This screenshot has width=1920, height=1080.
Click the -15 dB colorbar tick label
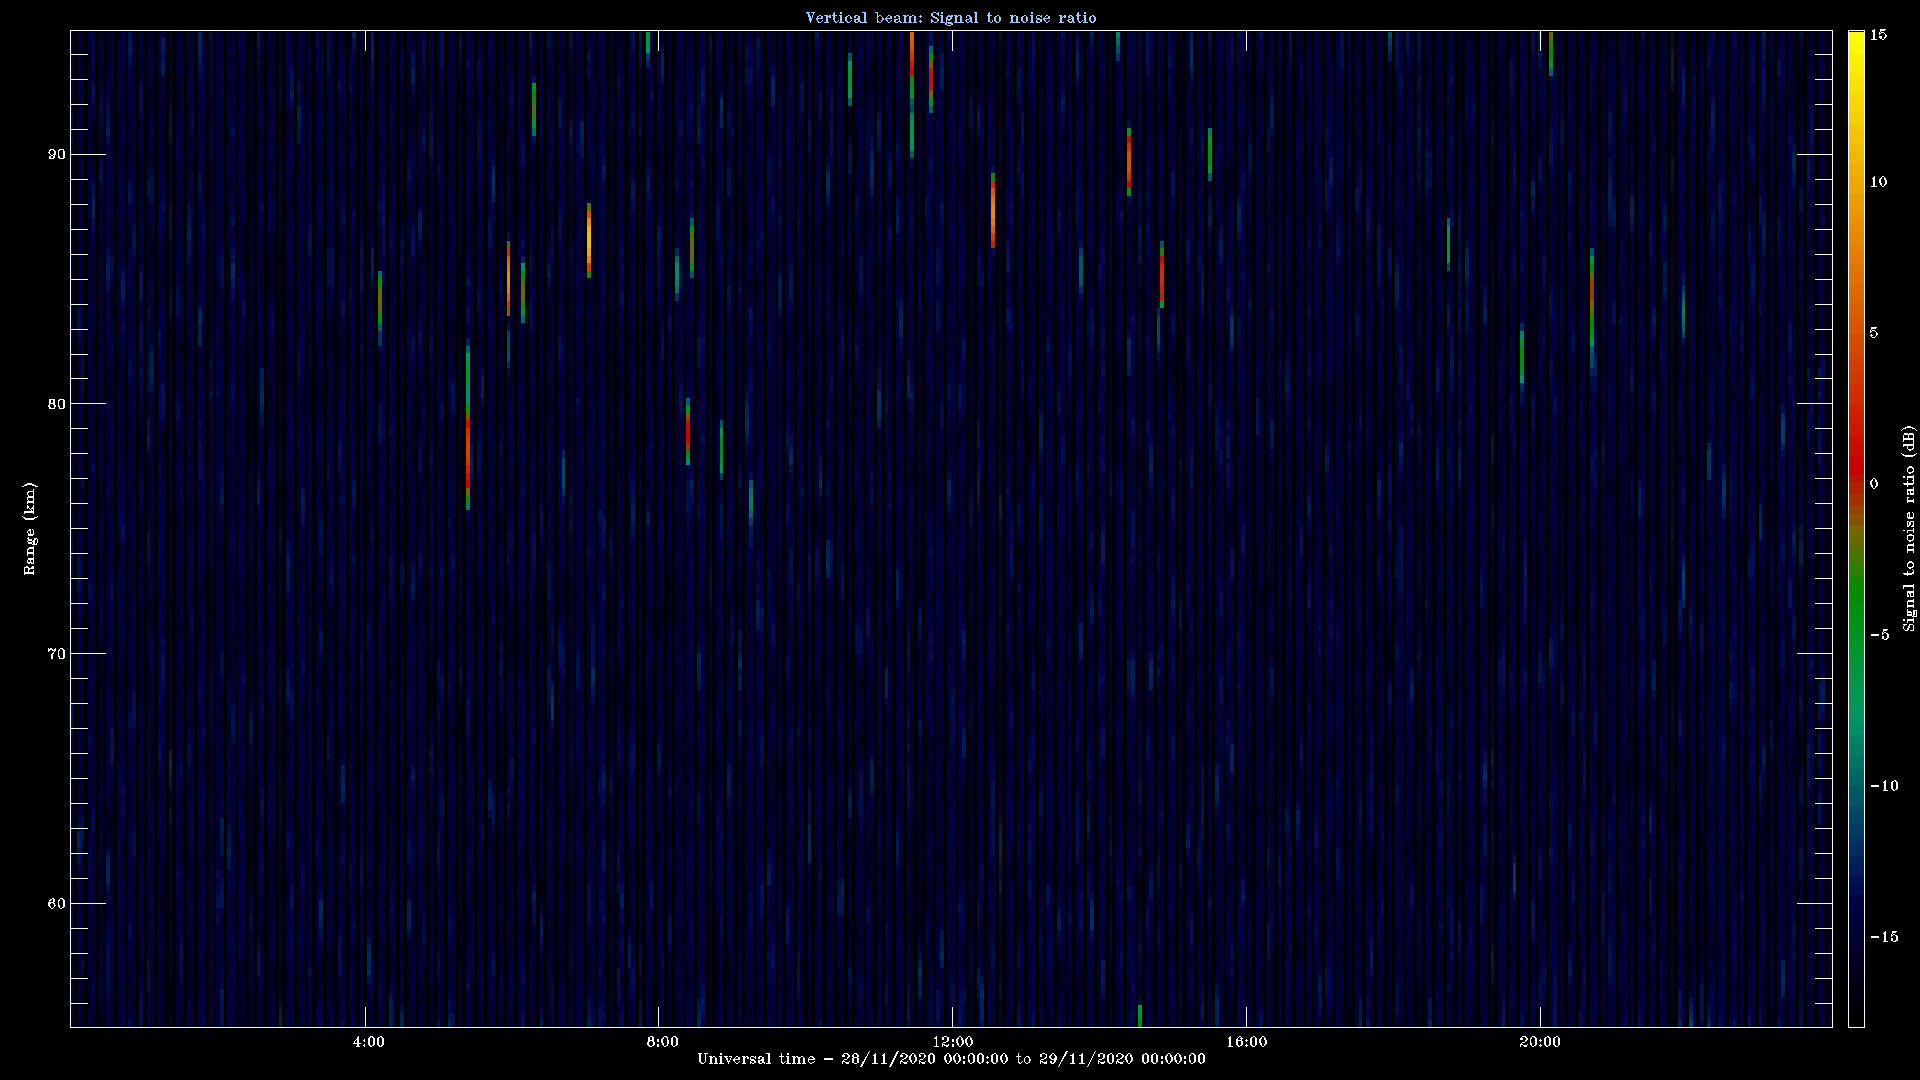coord(1884,937)
